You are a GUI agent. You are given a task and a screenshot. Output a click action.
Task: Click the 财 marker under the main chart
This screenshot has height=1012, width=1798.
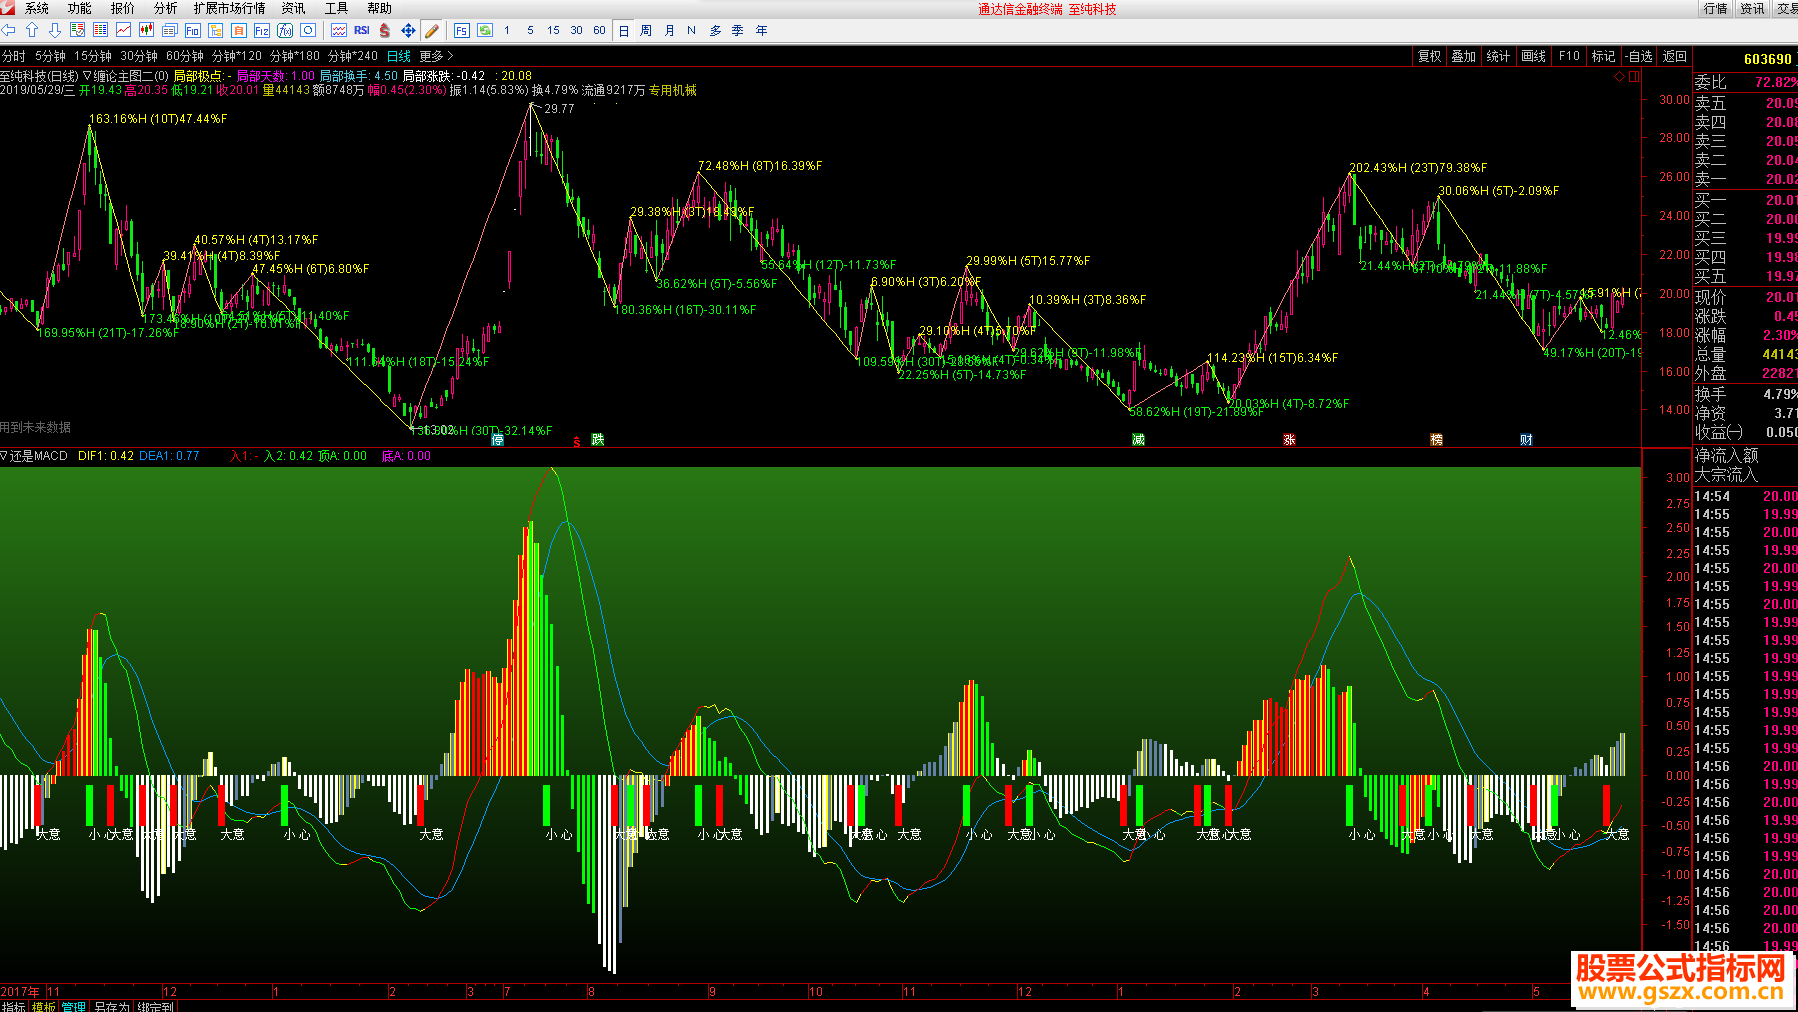1526,439
